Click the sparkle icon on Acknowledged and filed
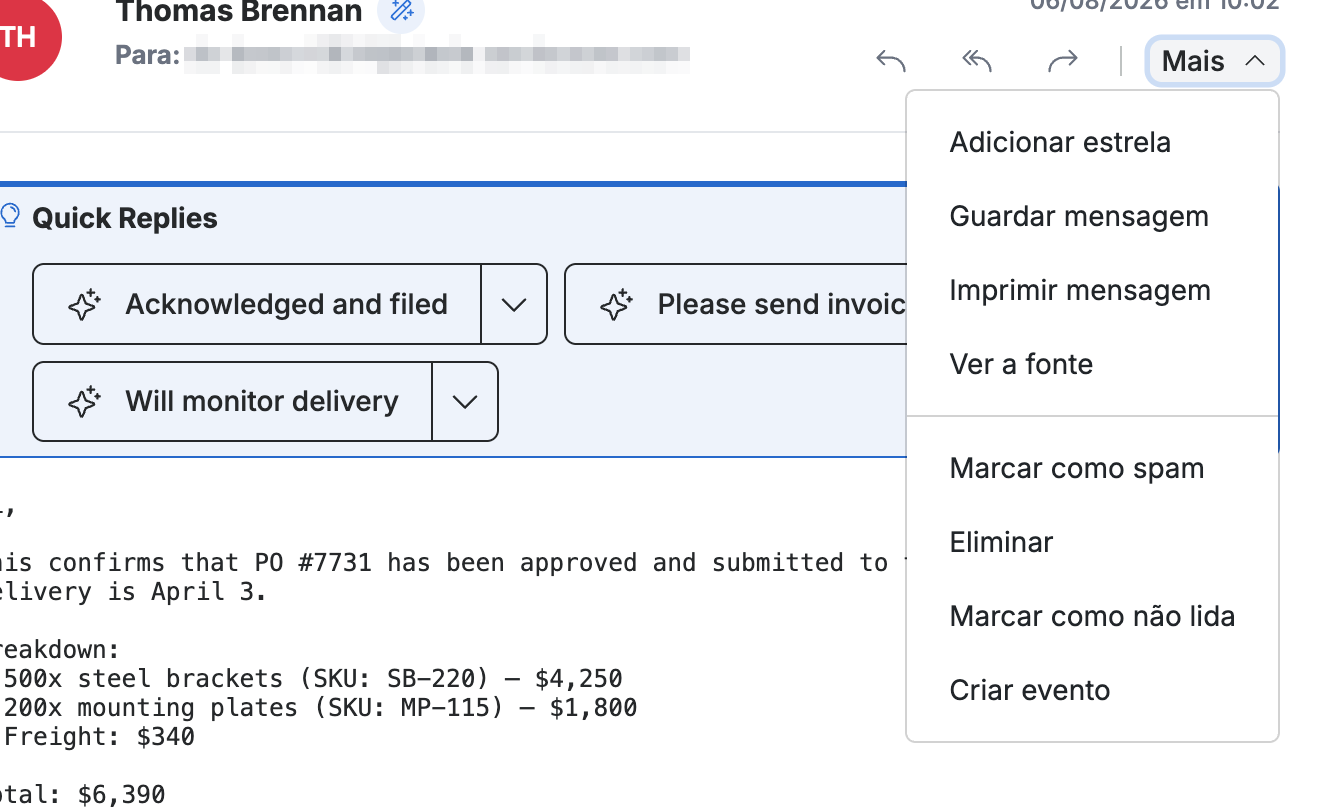Image resolution: width=1340 pixels, height=810 pixels. pos(85,305)
